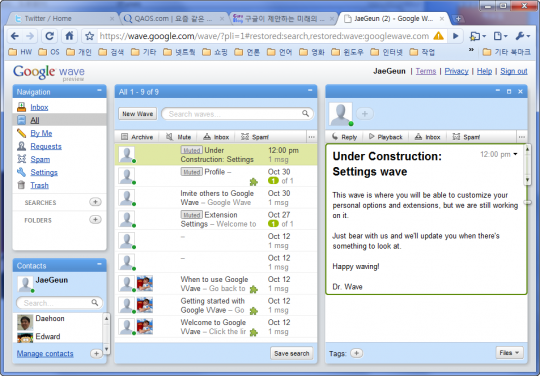
Task: Open the Trash navigation link
Action: 40,185
